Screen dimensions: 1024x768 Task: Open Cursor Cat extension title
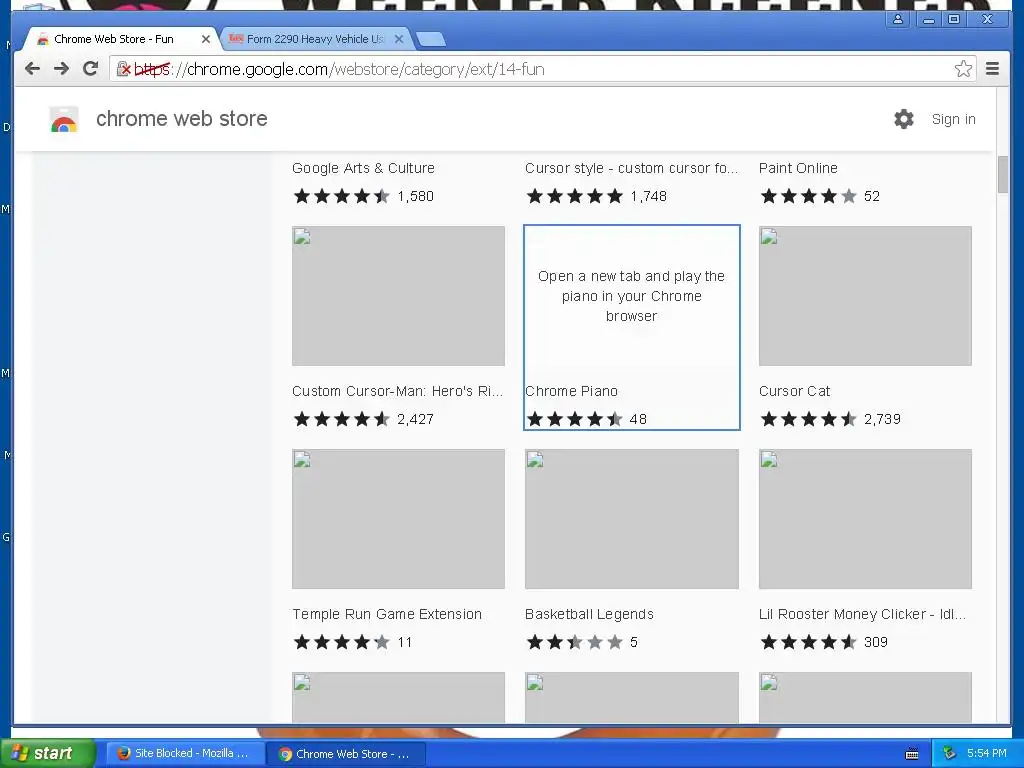click(794, 391)
